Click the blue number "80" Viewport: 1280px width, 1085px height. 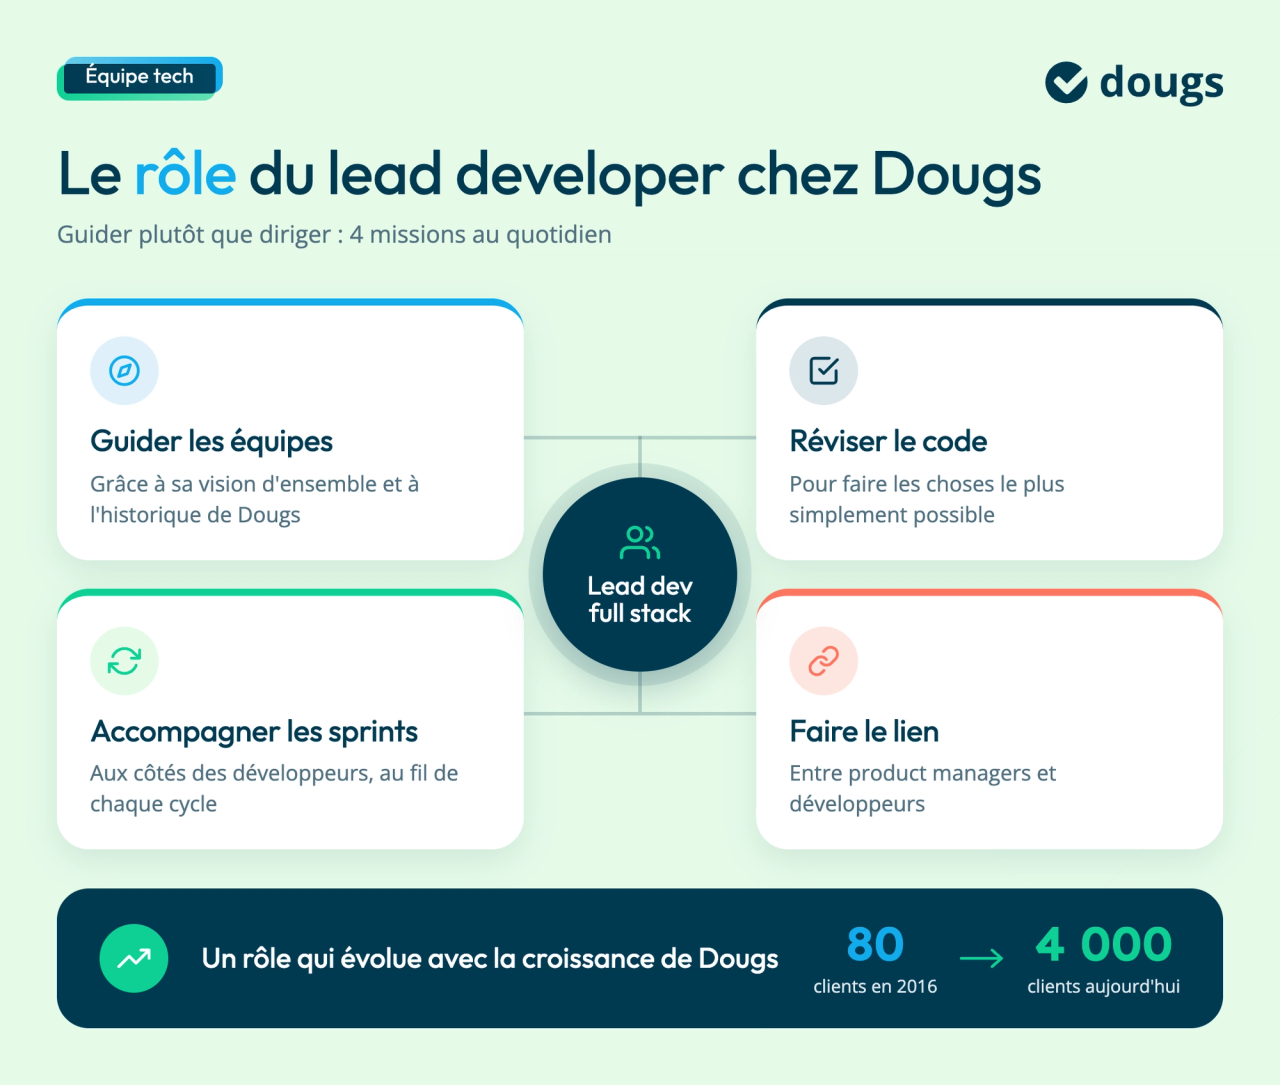(875, 944)
